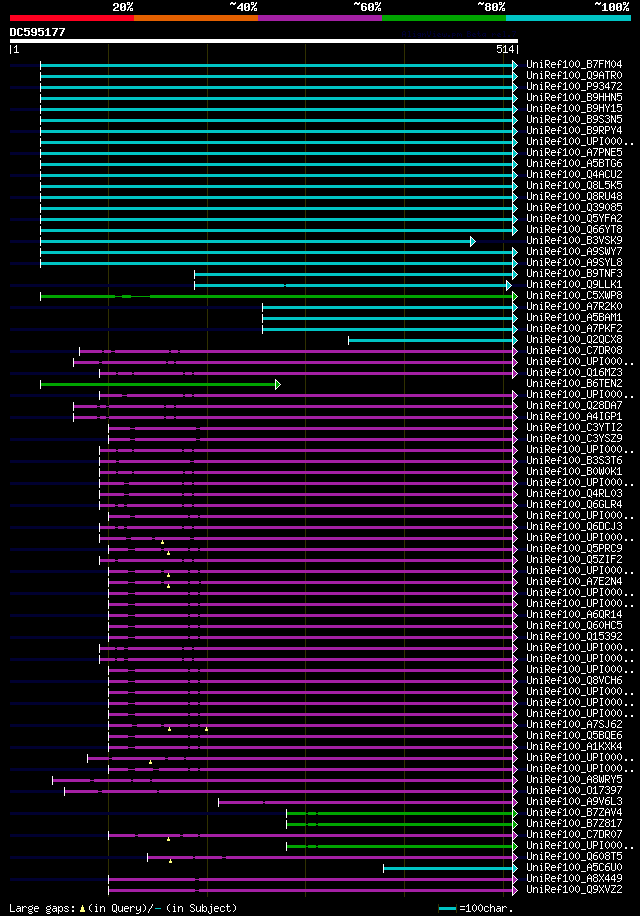This screenshot has height=916, width=640.
Task: Pick the UniRef100_B0W0K1 entry
Action: tap(574, 471)
